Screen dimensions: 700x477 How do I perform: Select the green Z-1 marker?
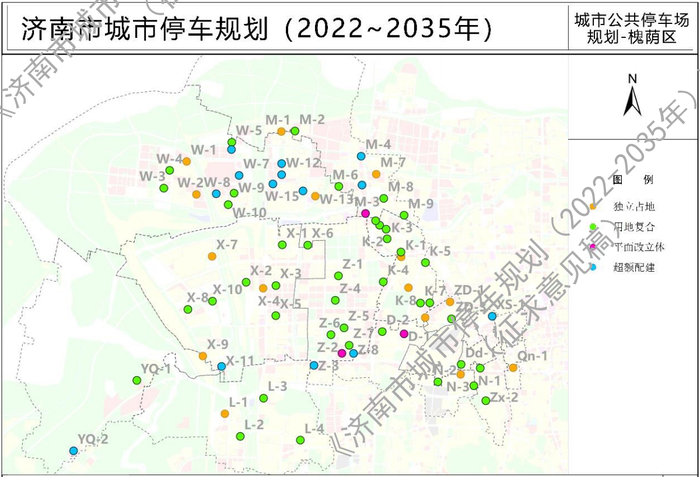338,276
